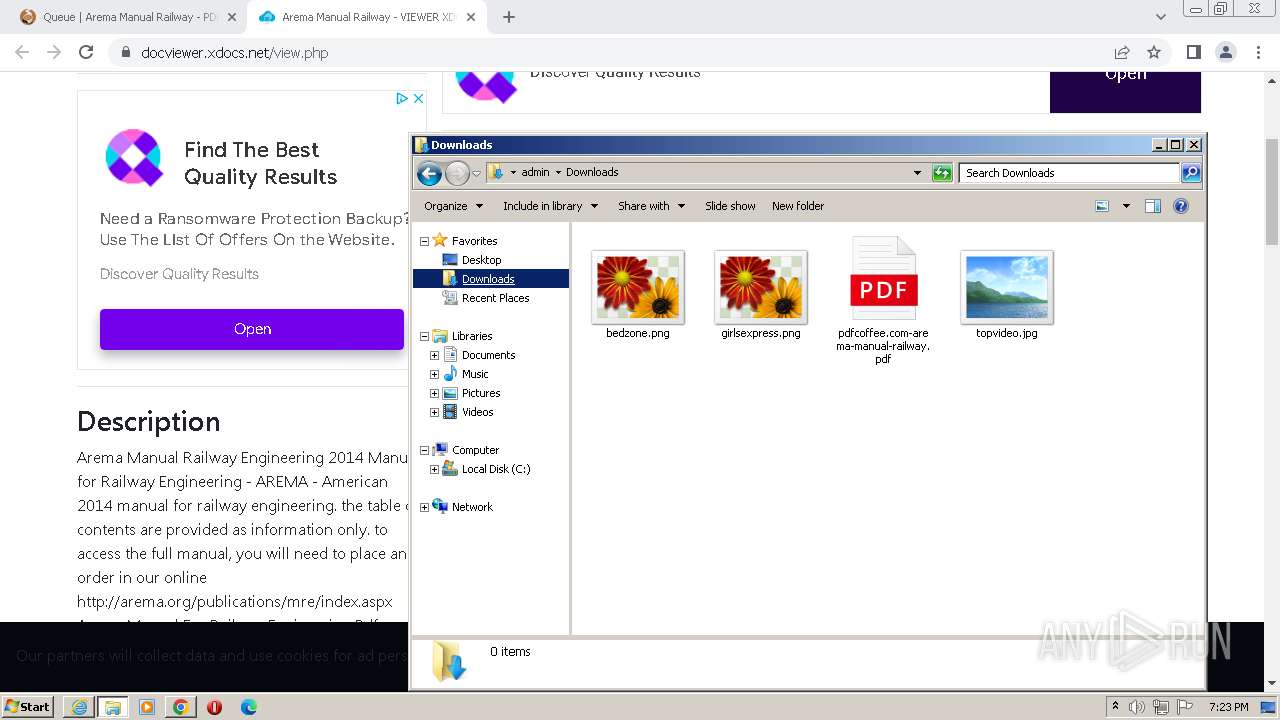Expand the Network tree node
Image resolution: width=1280 pixels, height=720 pixels.
[x=424, y=507]
